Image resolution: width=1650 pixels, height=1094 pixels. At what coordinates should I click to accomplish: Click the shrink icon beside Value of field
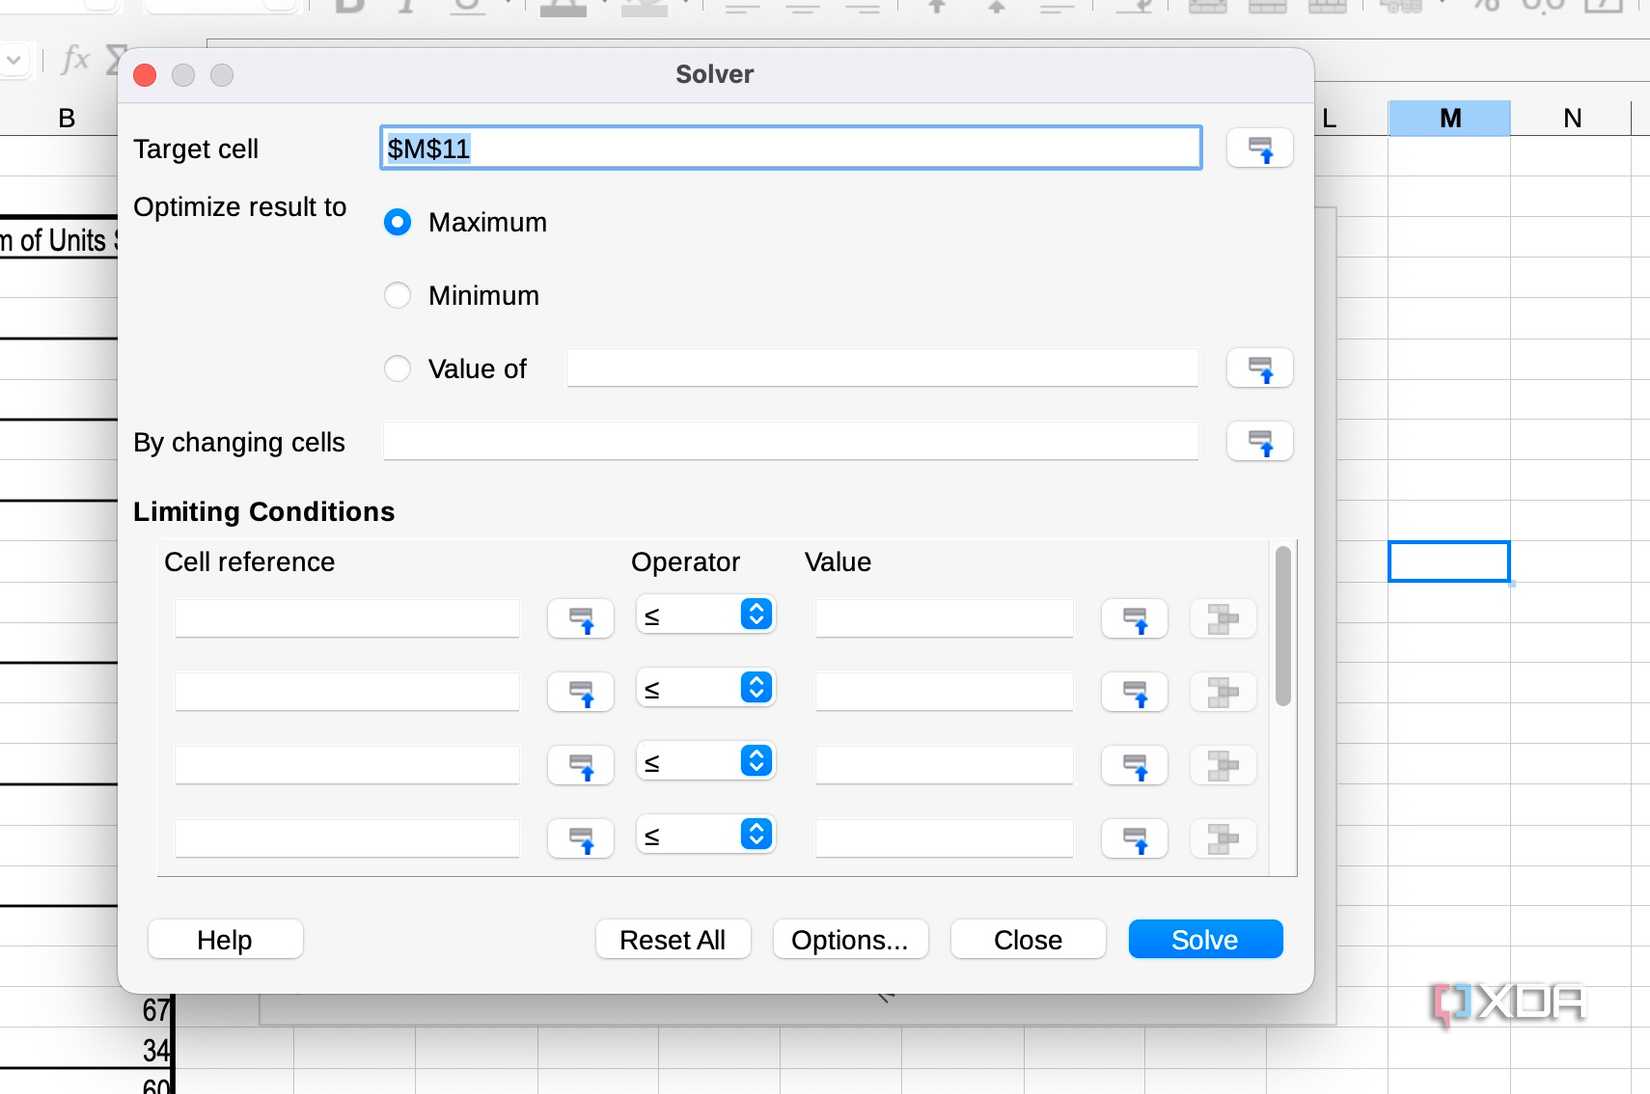(x=1259, y=368)
